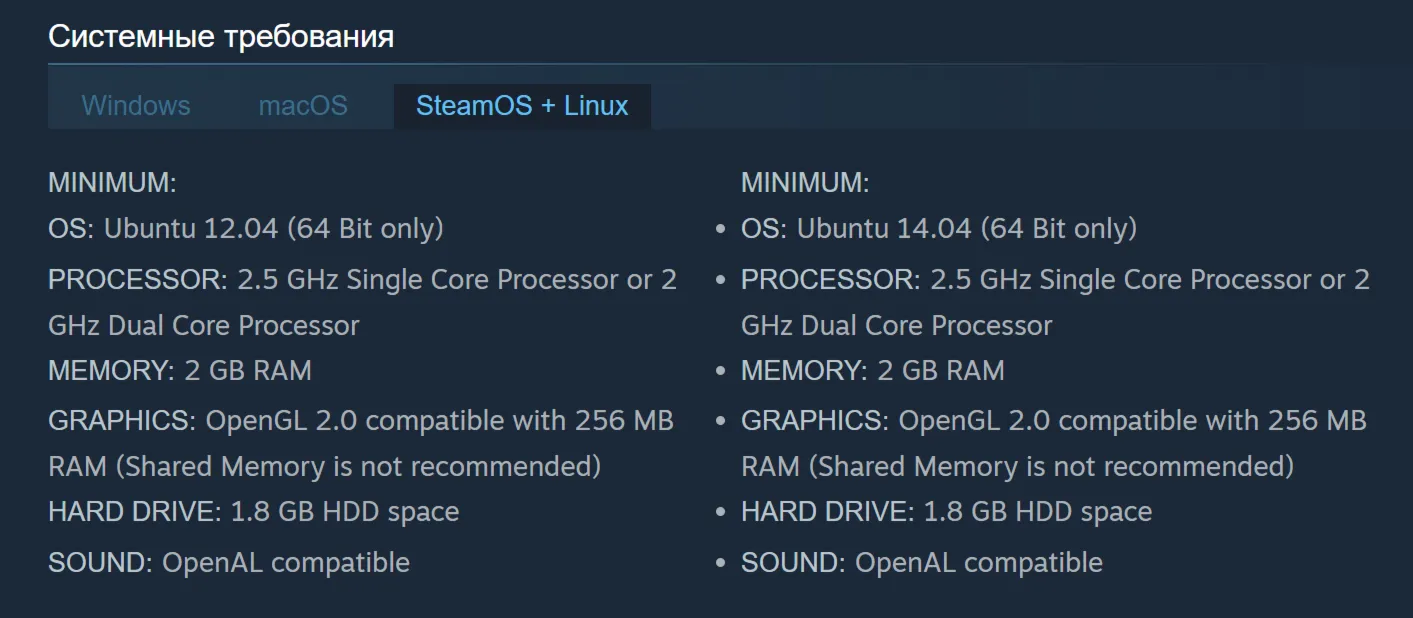Viewport: 1413px width, 618px height.
Task: Click the right HARD DRIVE 1.8 GB line
Action: [947, 512]
